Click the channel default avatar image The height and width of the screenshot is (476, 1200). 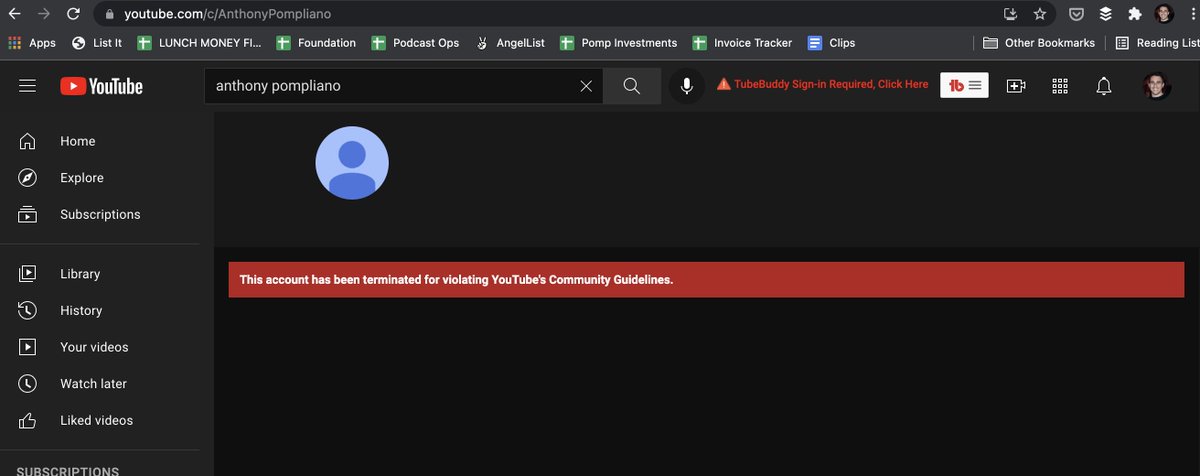click(x=352, y=163)
